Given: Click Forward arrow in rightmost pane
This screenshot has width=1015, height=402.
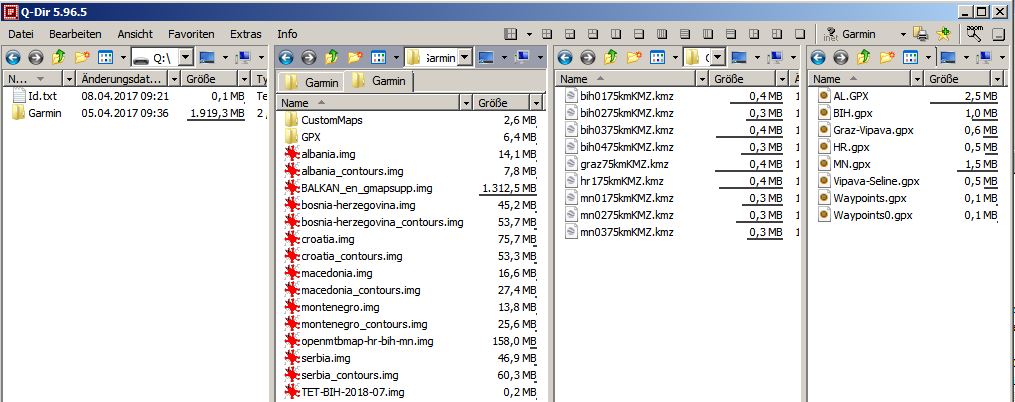Looking at the screenshot, I should (843, 57).
